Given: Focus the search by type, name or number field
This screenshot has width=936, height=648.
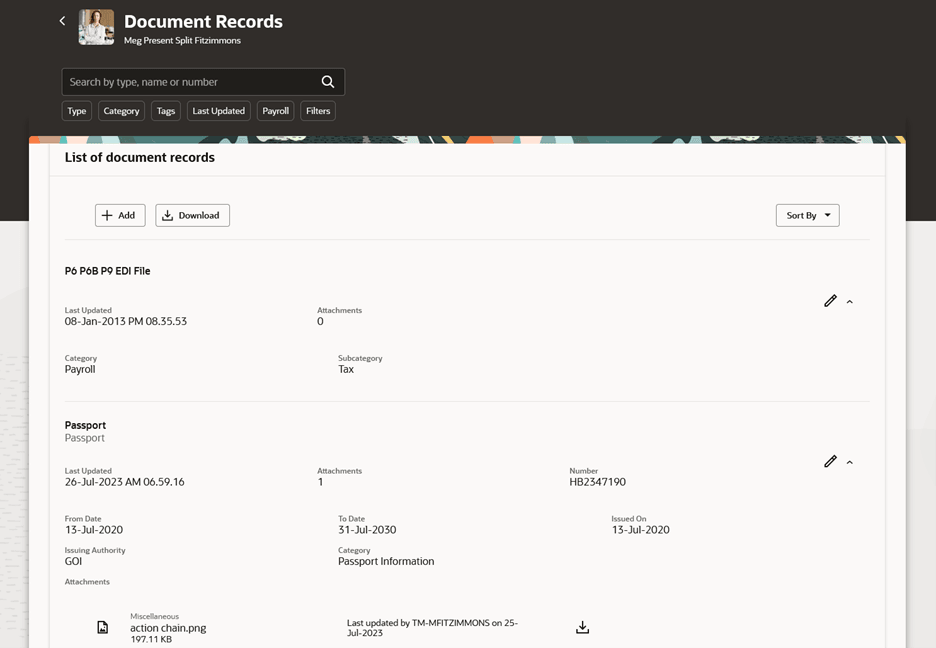Looking at the screenshot, I should (x=203, y=82).
